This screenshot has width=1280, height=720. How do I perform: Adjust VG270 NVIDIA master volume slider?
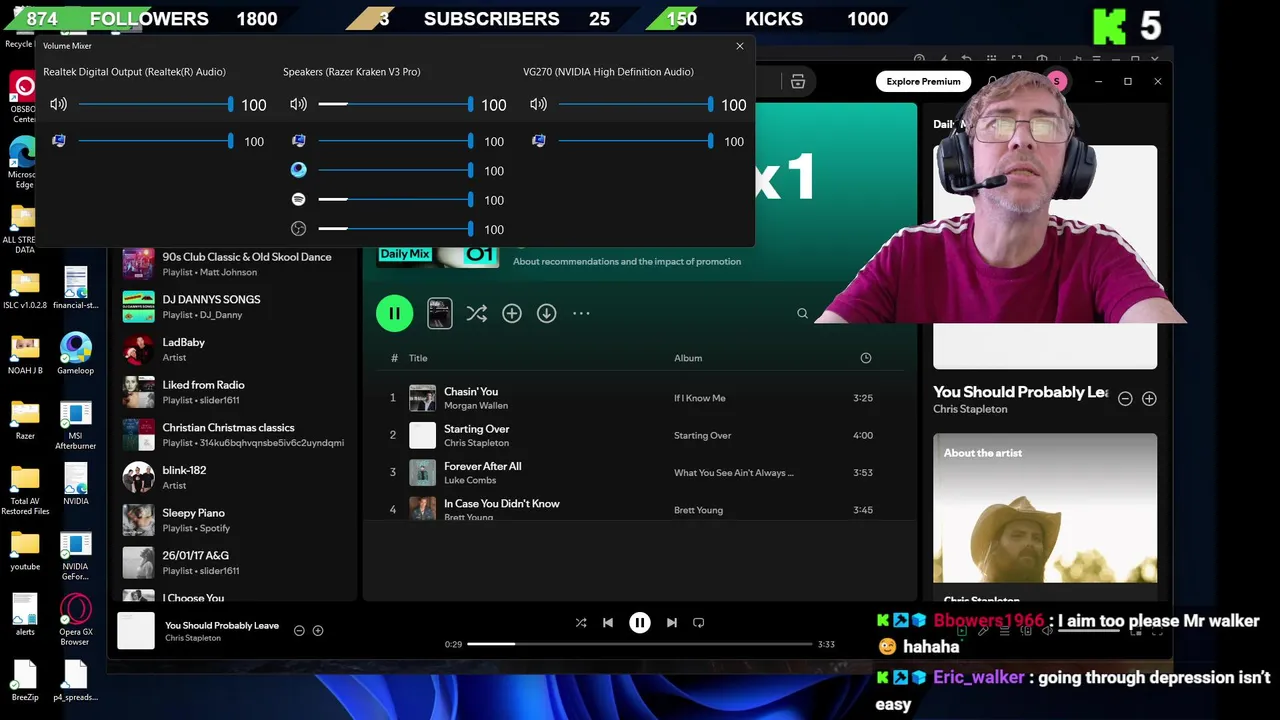point(635,104)
